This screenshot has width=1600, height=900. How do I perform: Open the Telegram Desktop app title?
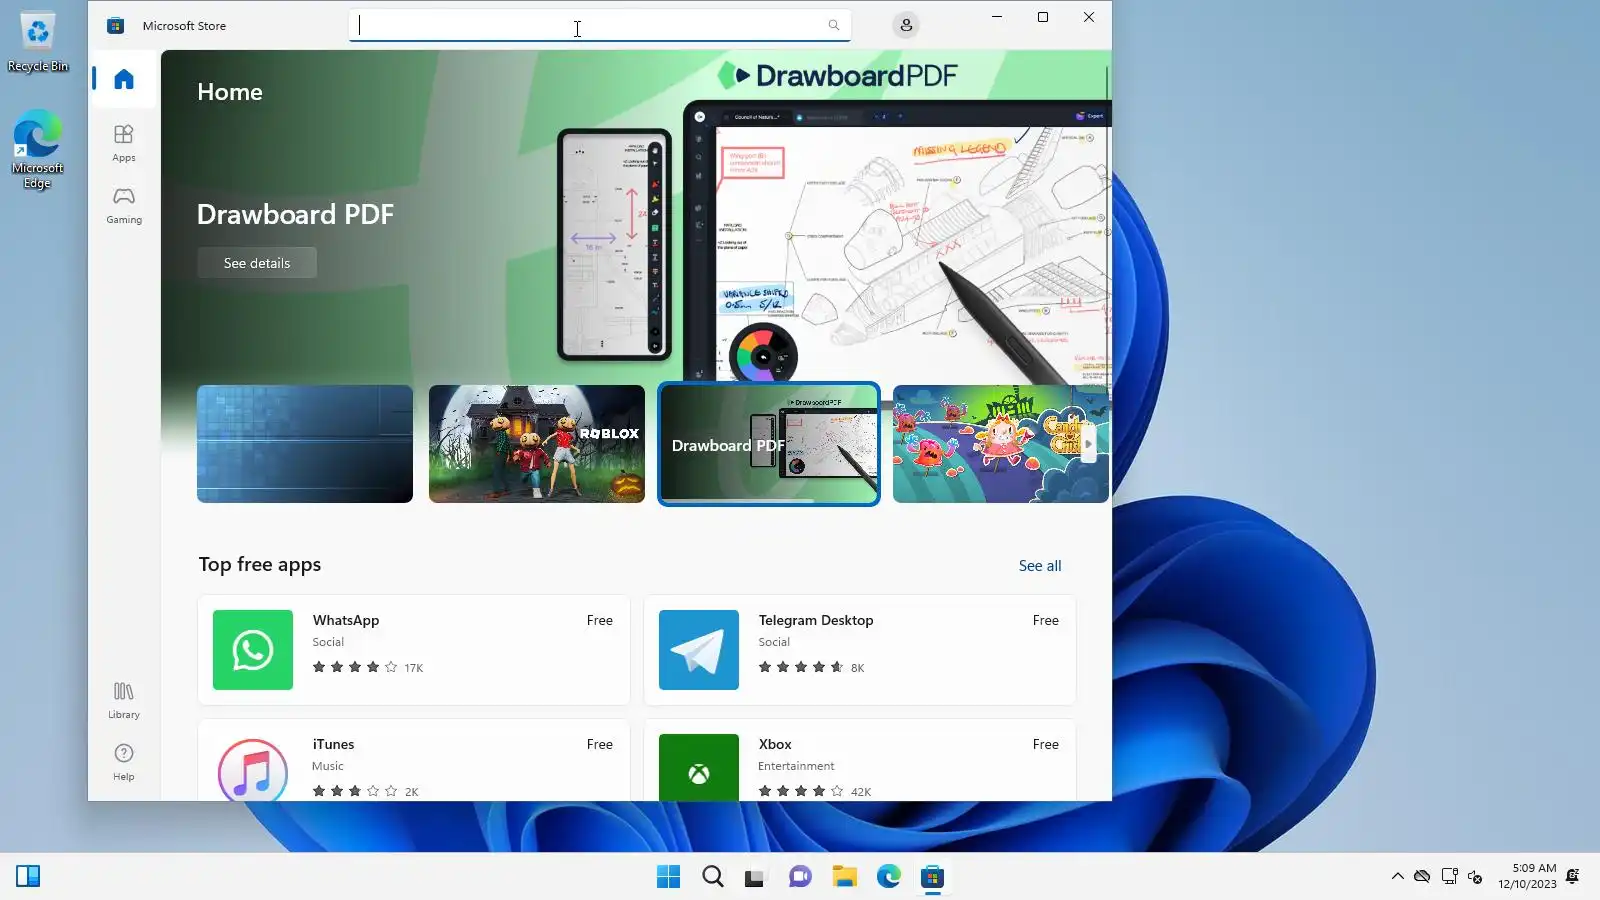click(x=816, y=620)
